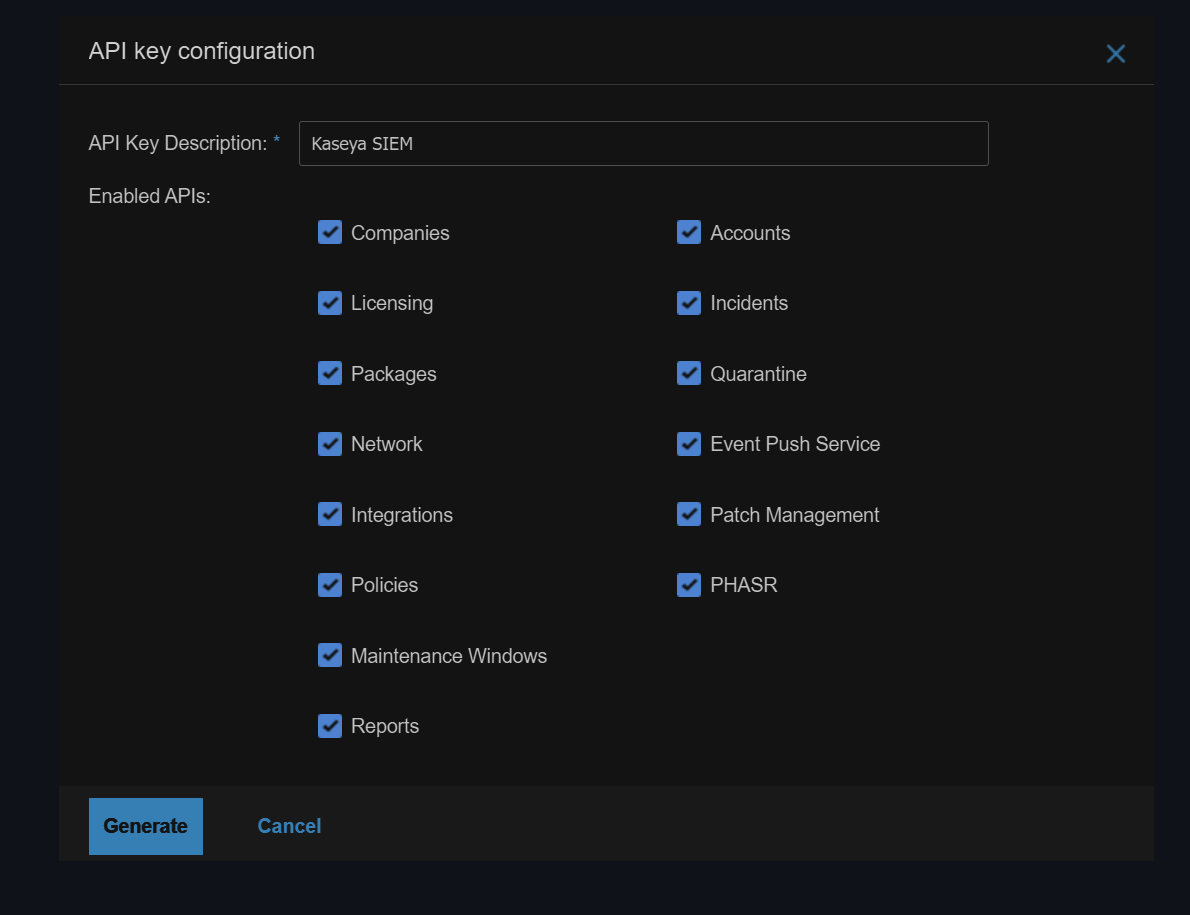
Task: Click the Generate button
Action: pyautogui.click(x=146, y=826)
